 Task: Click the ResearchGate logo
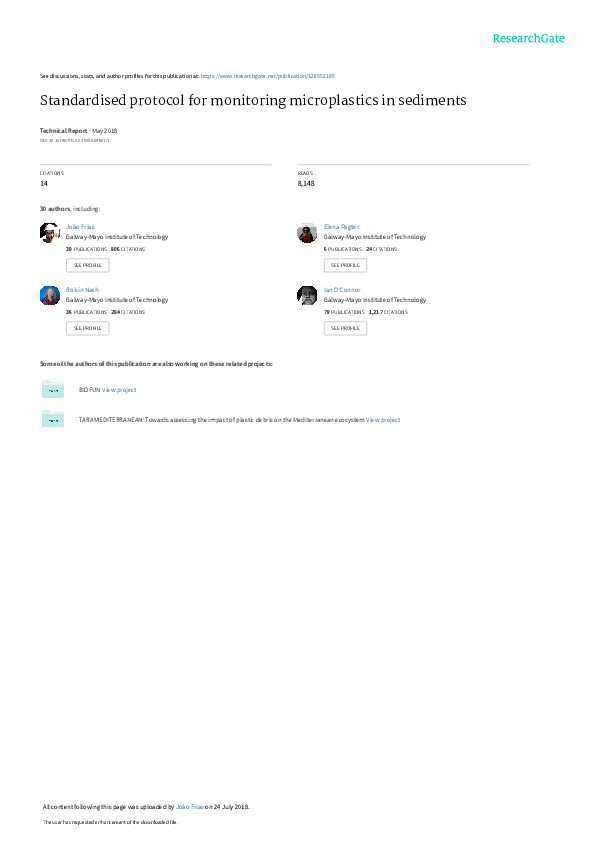tap(528, 39)
